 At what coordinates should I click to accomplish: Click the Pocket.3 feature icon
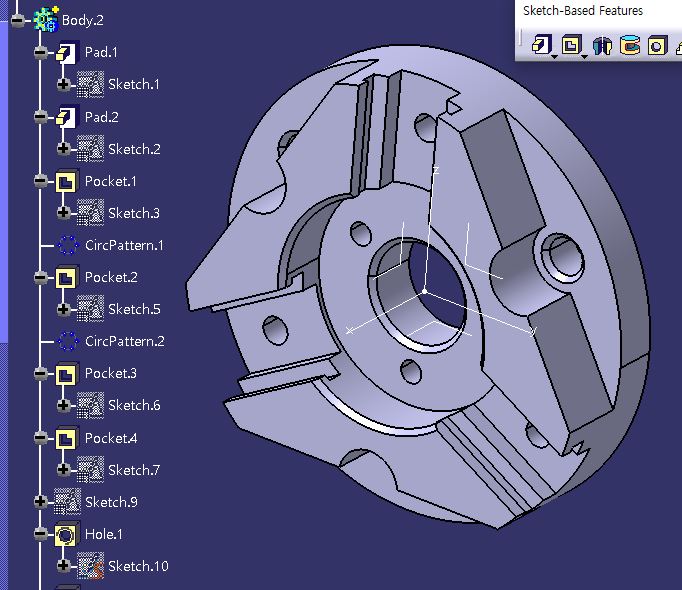[67, 373]
